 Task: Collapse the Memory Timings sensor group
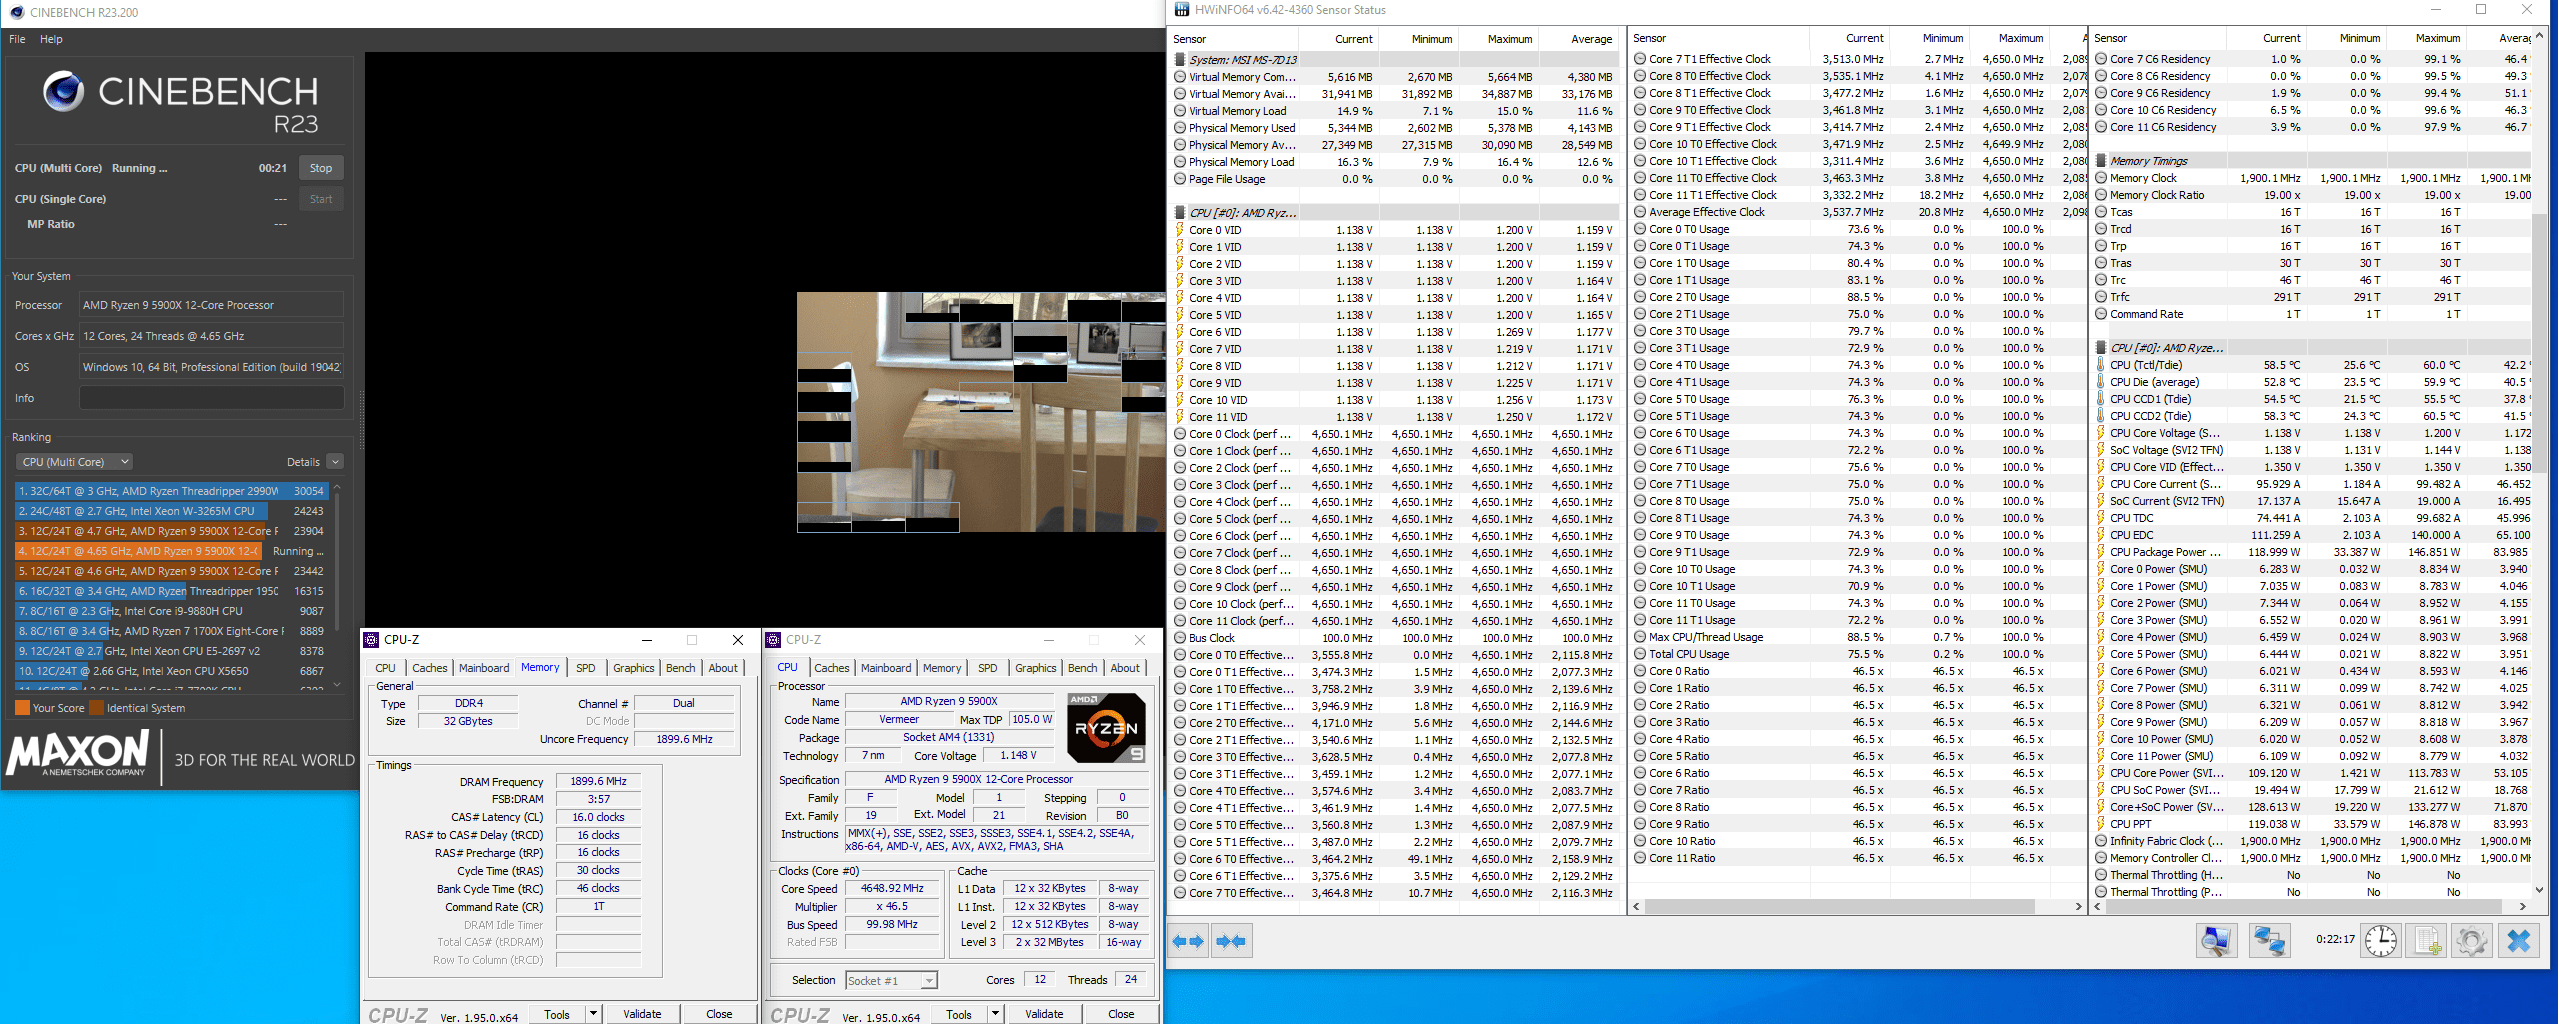click(2101, 161)
